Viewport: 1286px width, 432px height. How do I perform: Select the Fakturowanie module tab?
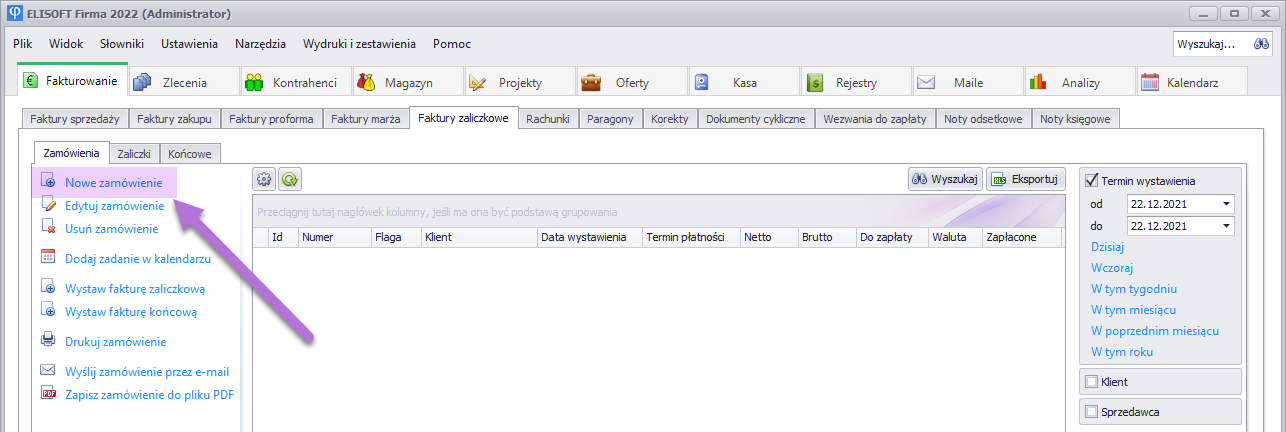click(x=72, y=80)
